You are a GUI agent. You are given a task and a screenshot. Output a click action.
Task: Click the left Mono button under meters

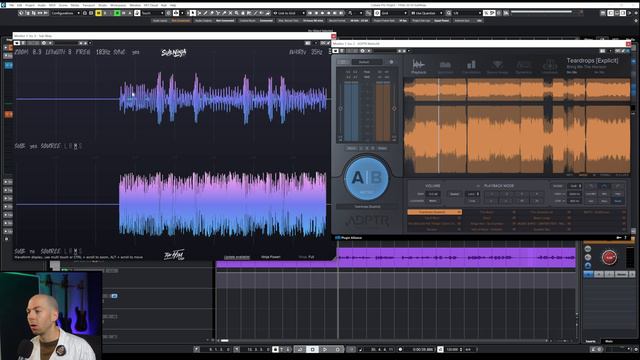click(x=351, y=148)
